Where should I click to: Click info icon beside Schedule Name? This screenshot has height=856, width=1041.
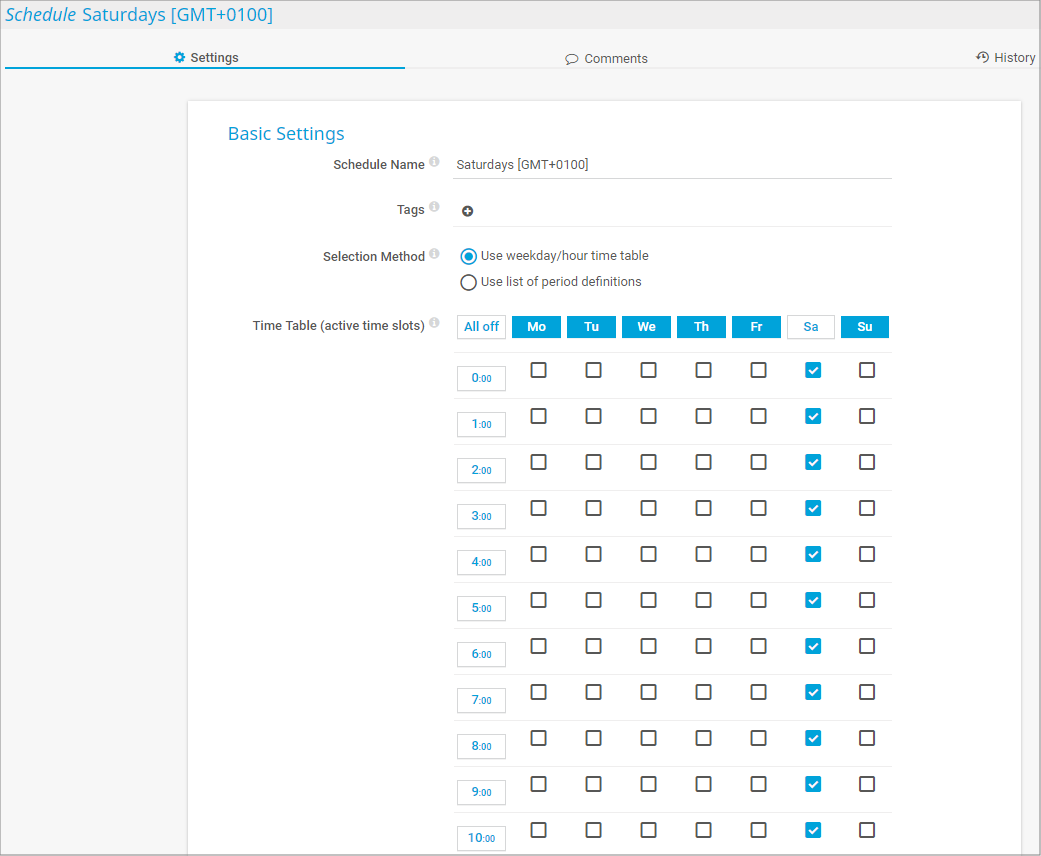click(434, 162)
